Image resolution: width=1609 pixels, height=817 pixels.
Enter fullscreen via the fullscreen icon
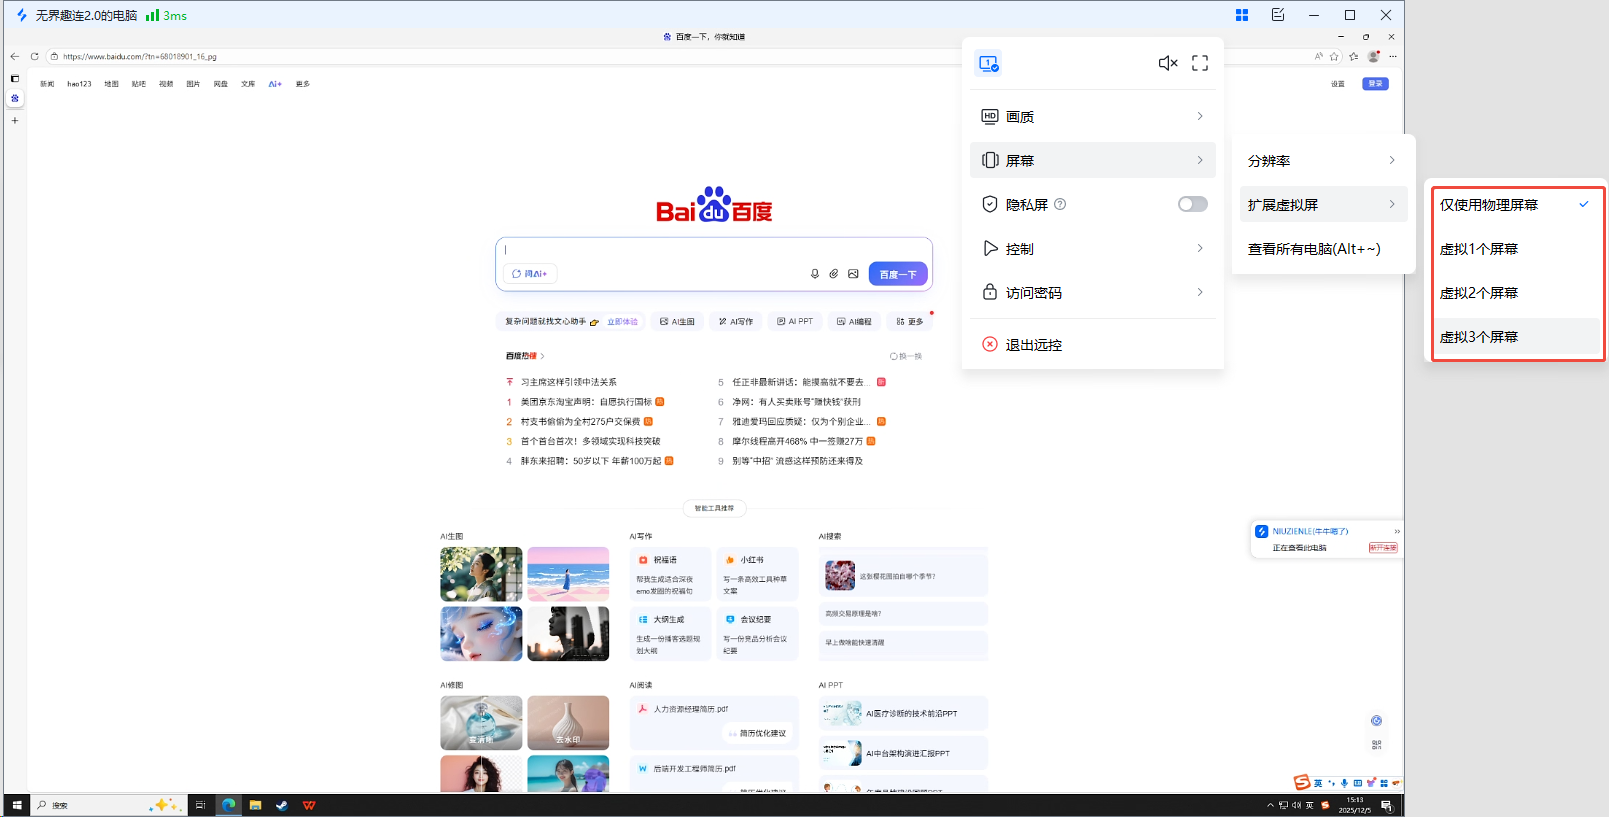click(x=1200, y=63)
